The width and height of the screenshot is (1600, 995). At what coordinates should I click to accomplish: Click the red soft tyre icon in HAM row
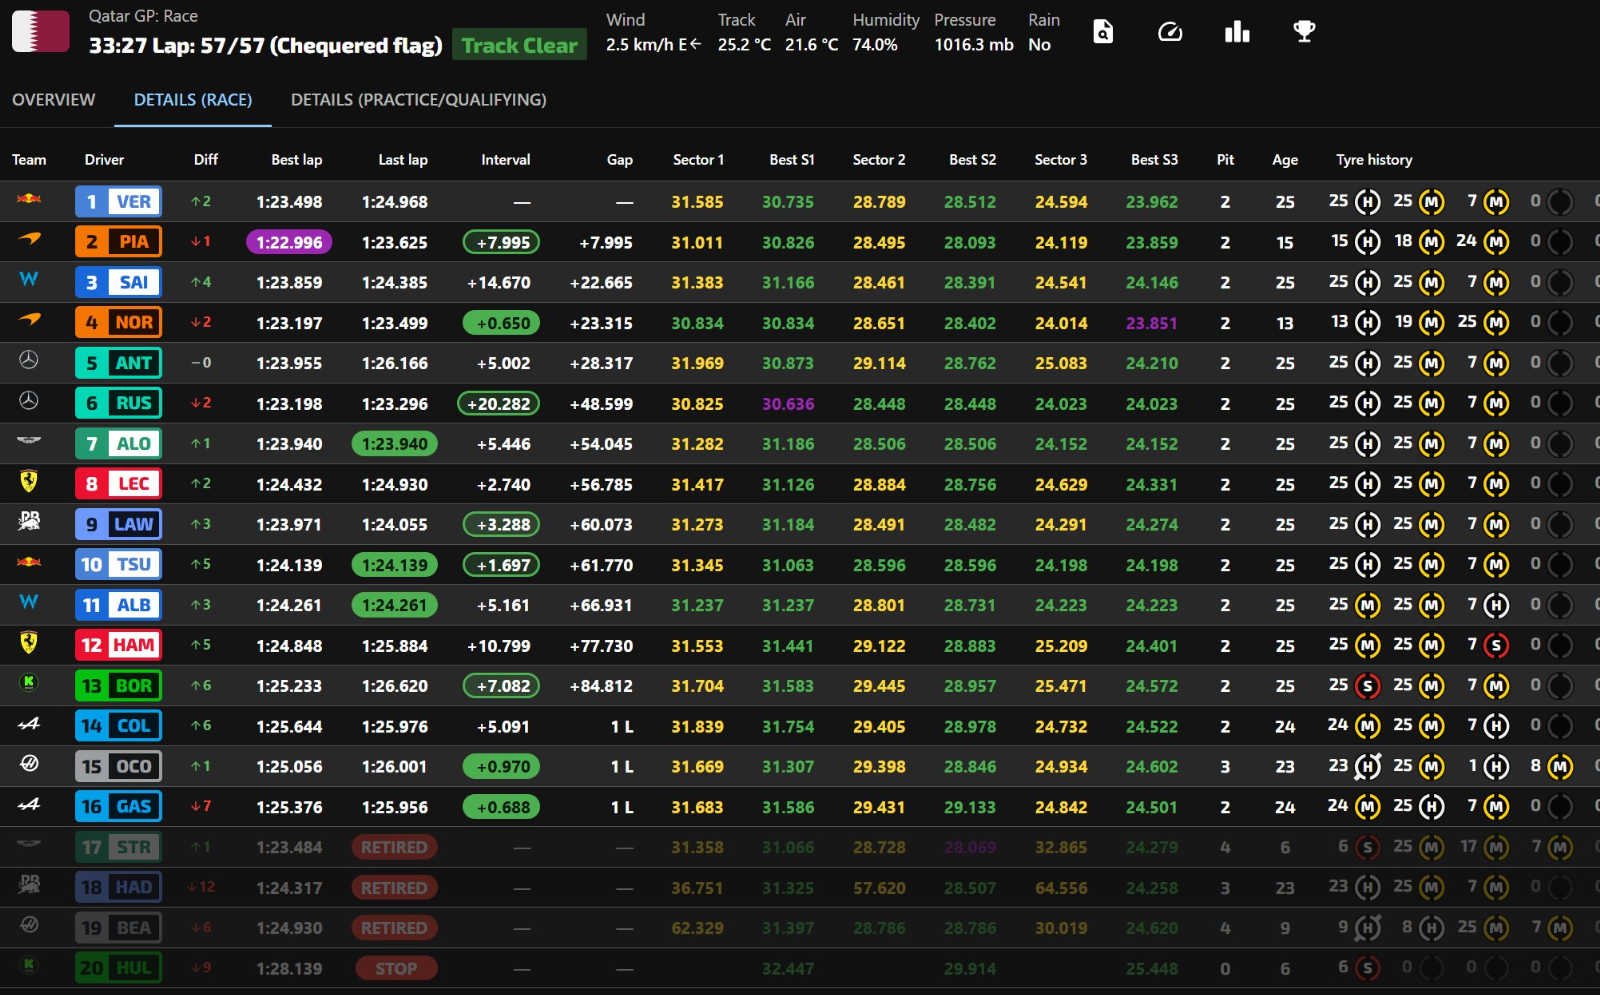coord(1496,646)
